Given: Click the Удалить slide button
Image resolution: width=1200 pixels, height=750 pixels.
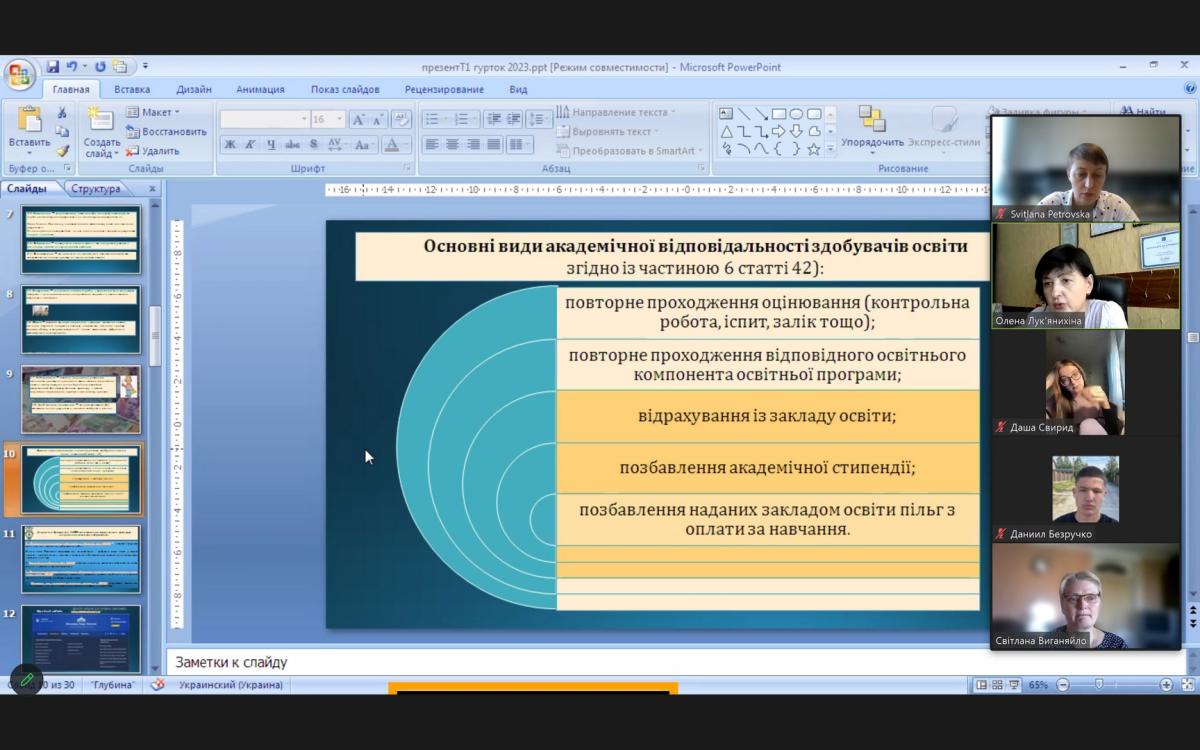Looking at the screenshot, I should tap(153, 151).
